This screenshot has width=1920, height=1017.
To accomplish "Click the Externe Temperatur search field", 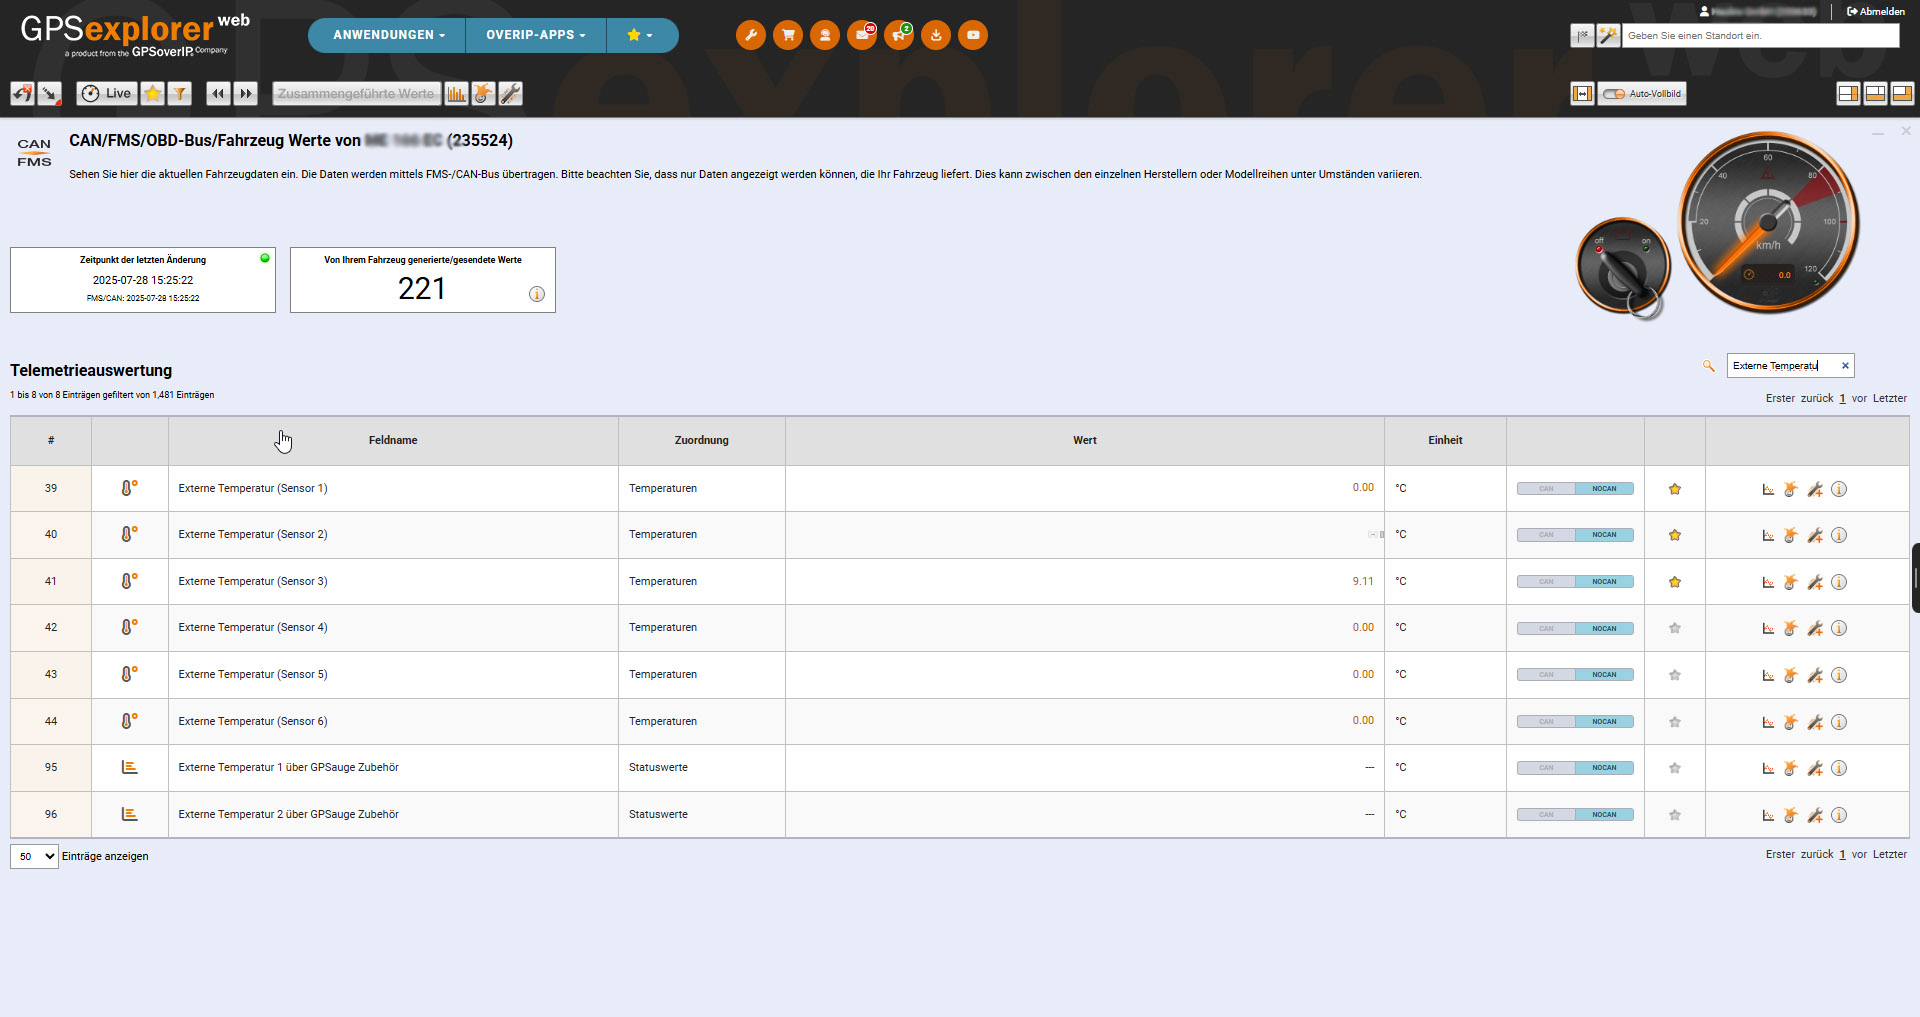I will (x=1782, y=366).
